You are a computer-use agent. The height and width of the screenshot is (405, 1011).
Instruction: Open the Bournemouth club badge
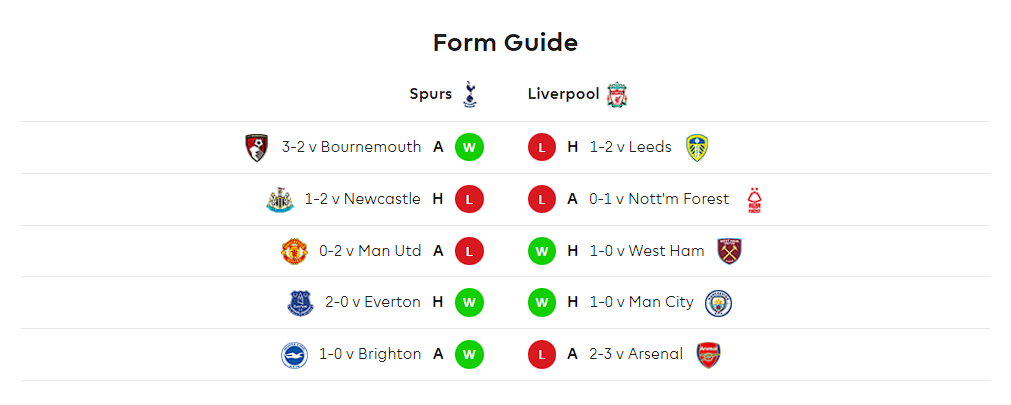pos(257,148)
